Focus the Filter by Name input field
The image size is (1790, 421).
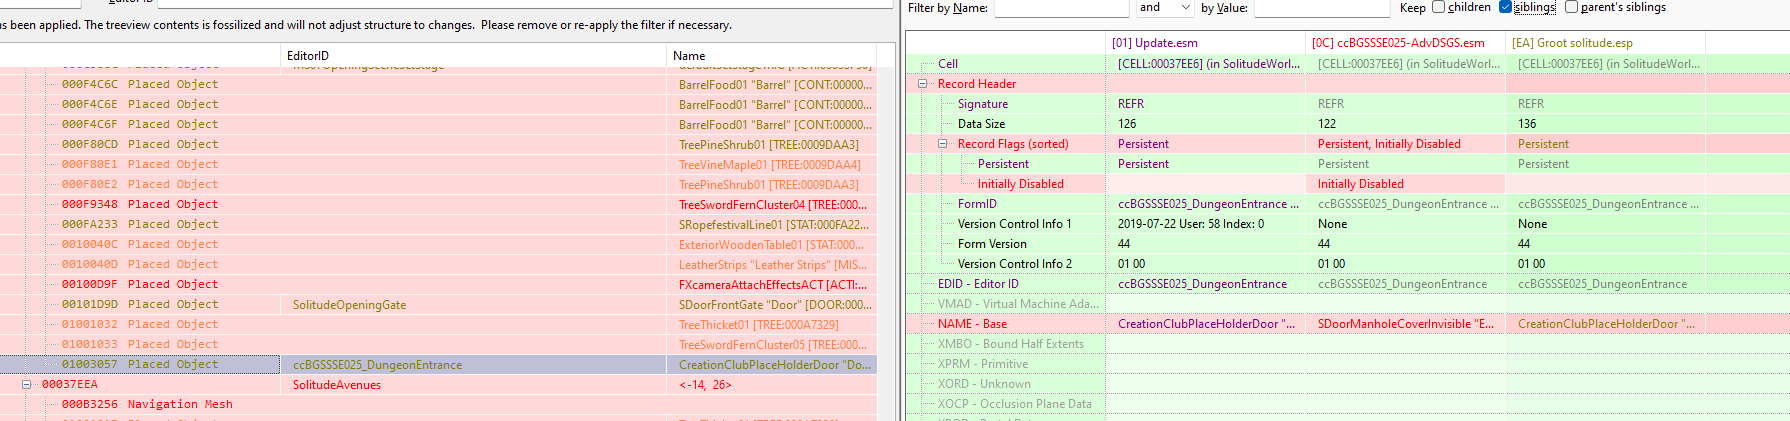(x=1061, y=8)
